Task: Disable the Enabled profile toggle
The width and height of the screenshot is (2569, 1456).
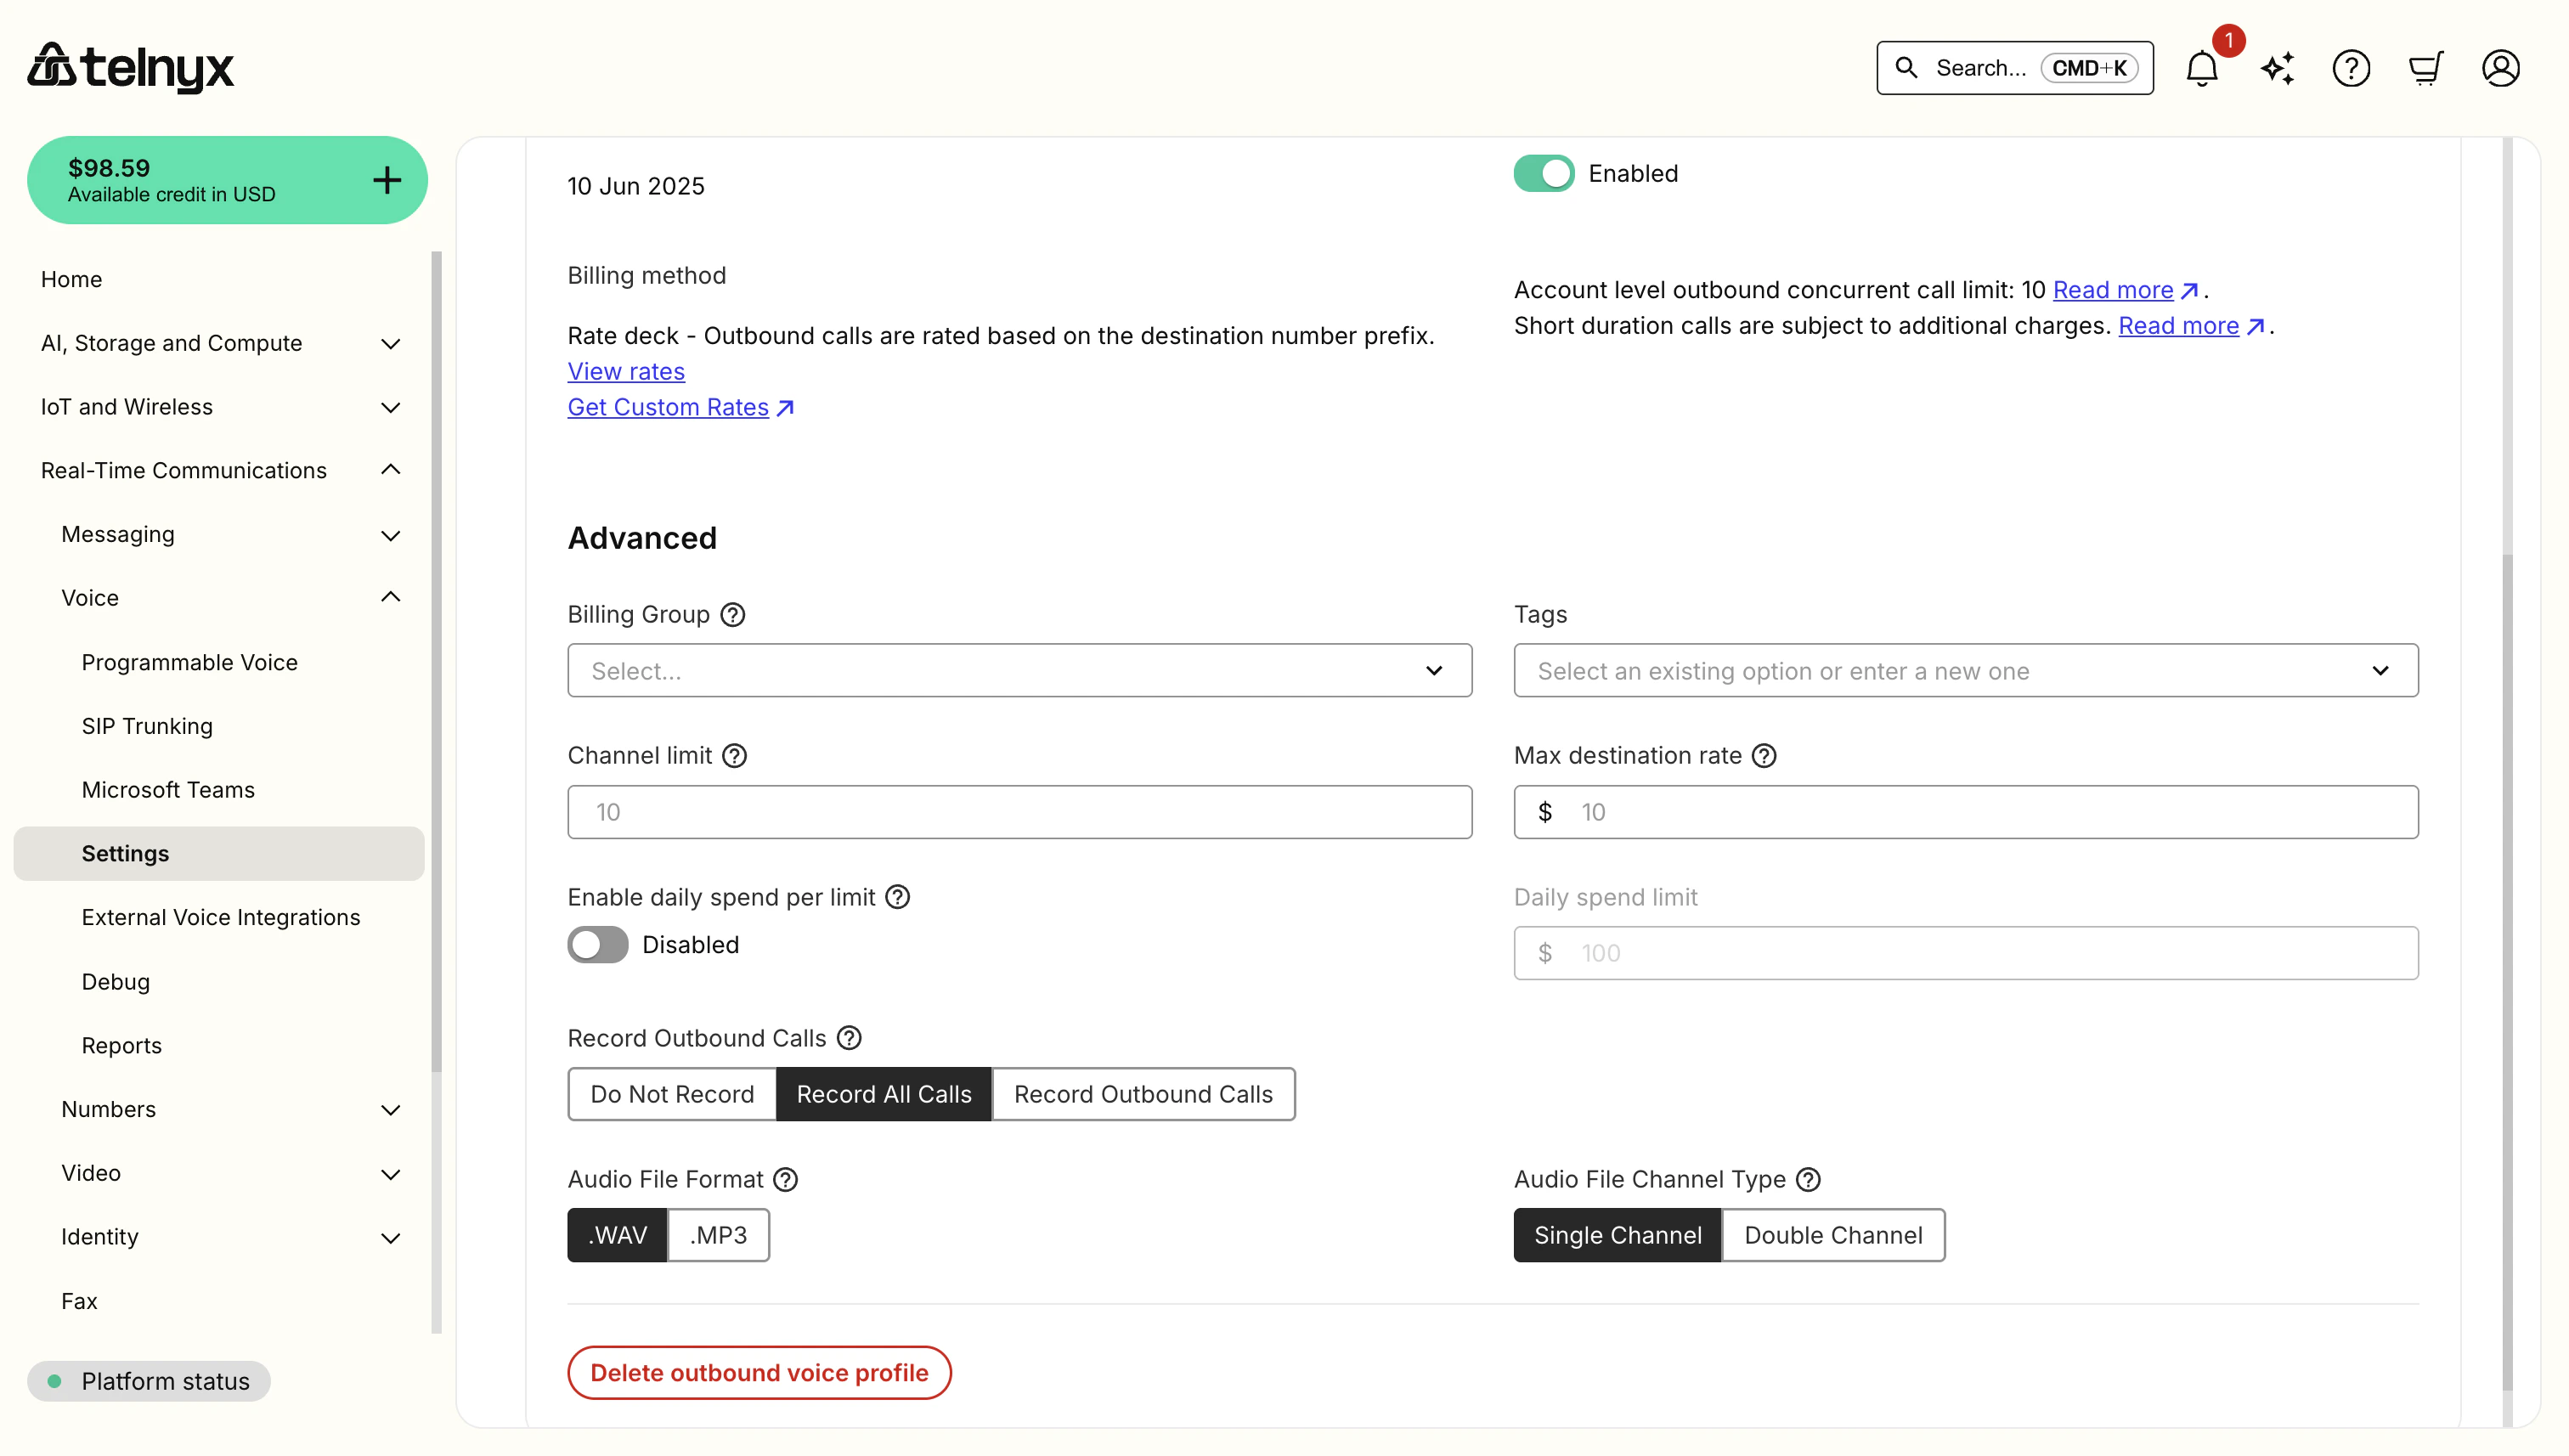Action: [1543, 173]
